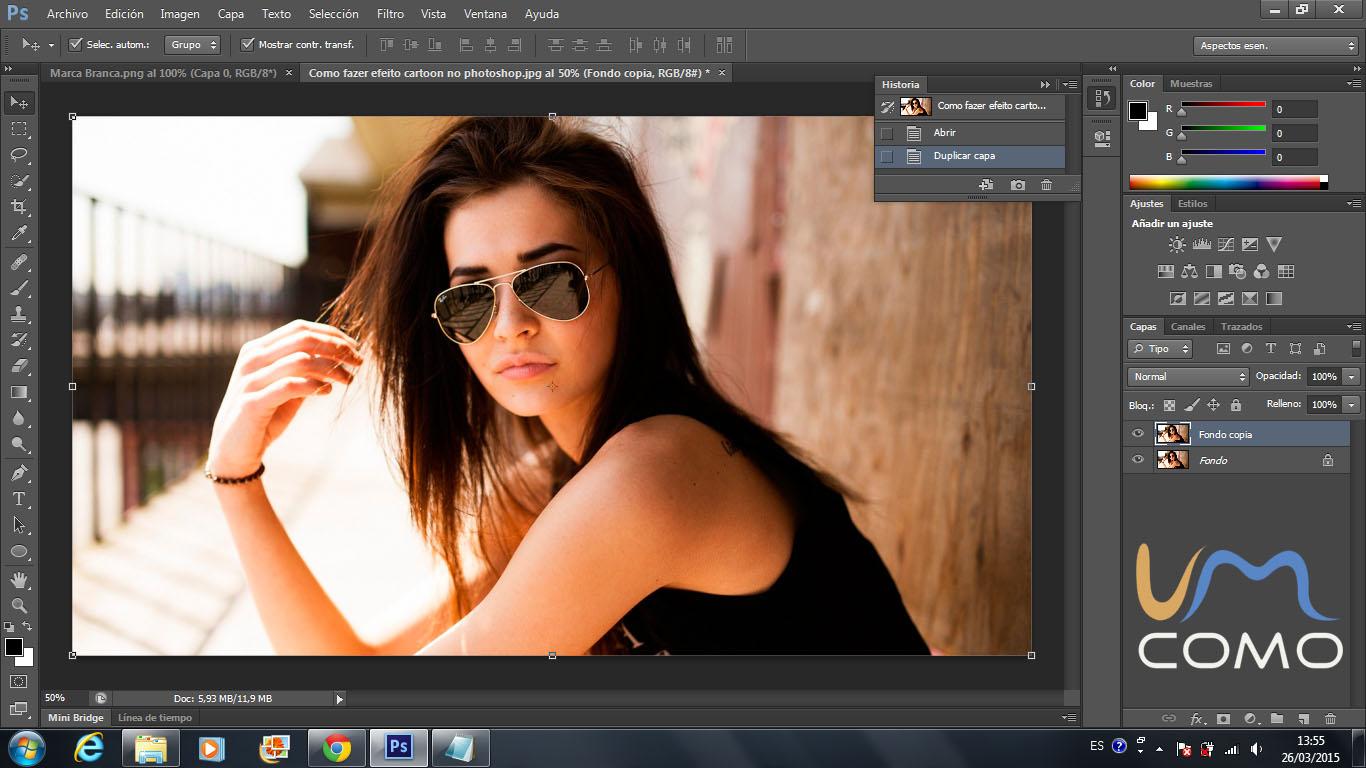1366x768 pixels.
Task: Select the Lasso tool
Action: point(18,155)
